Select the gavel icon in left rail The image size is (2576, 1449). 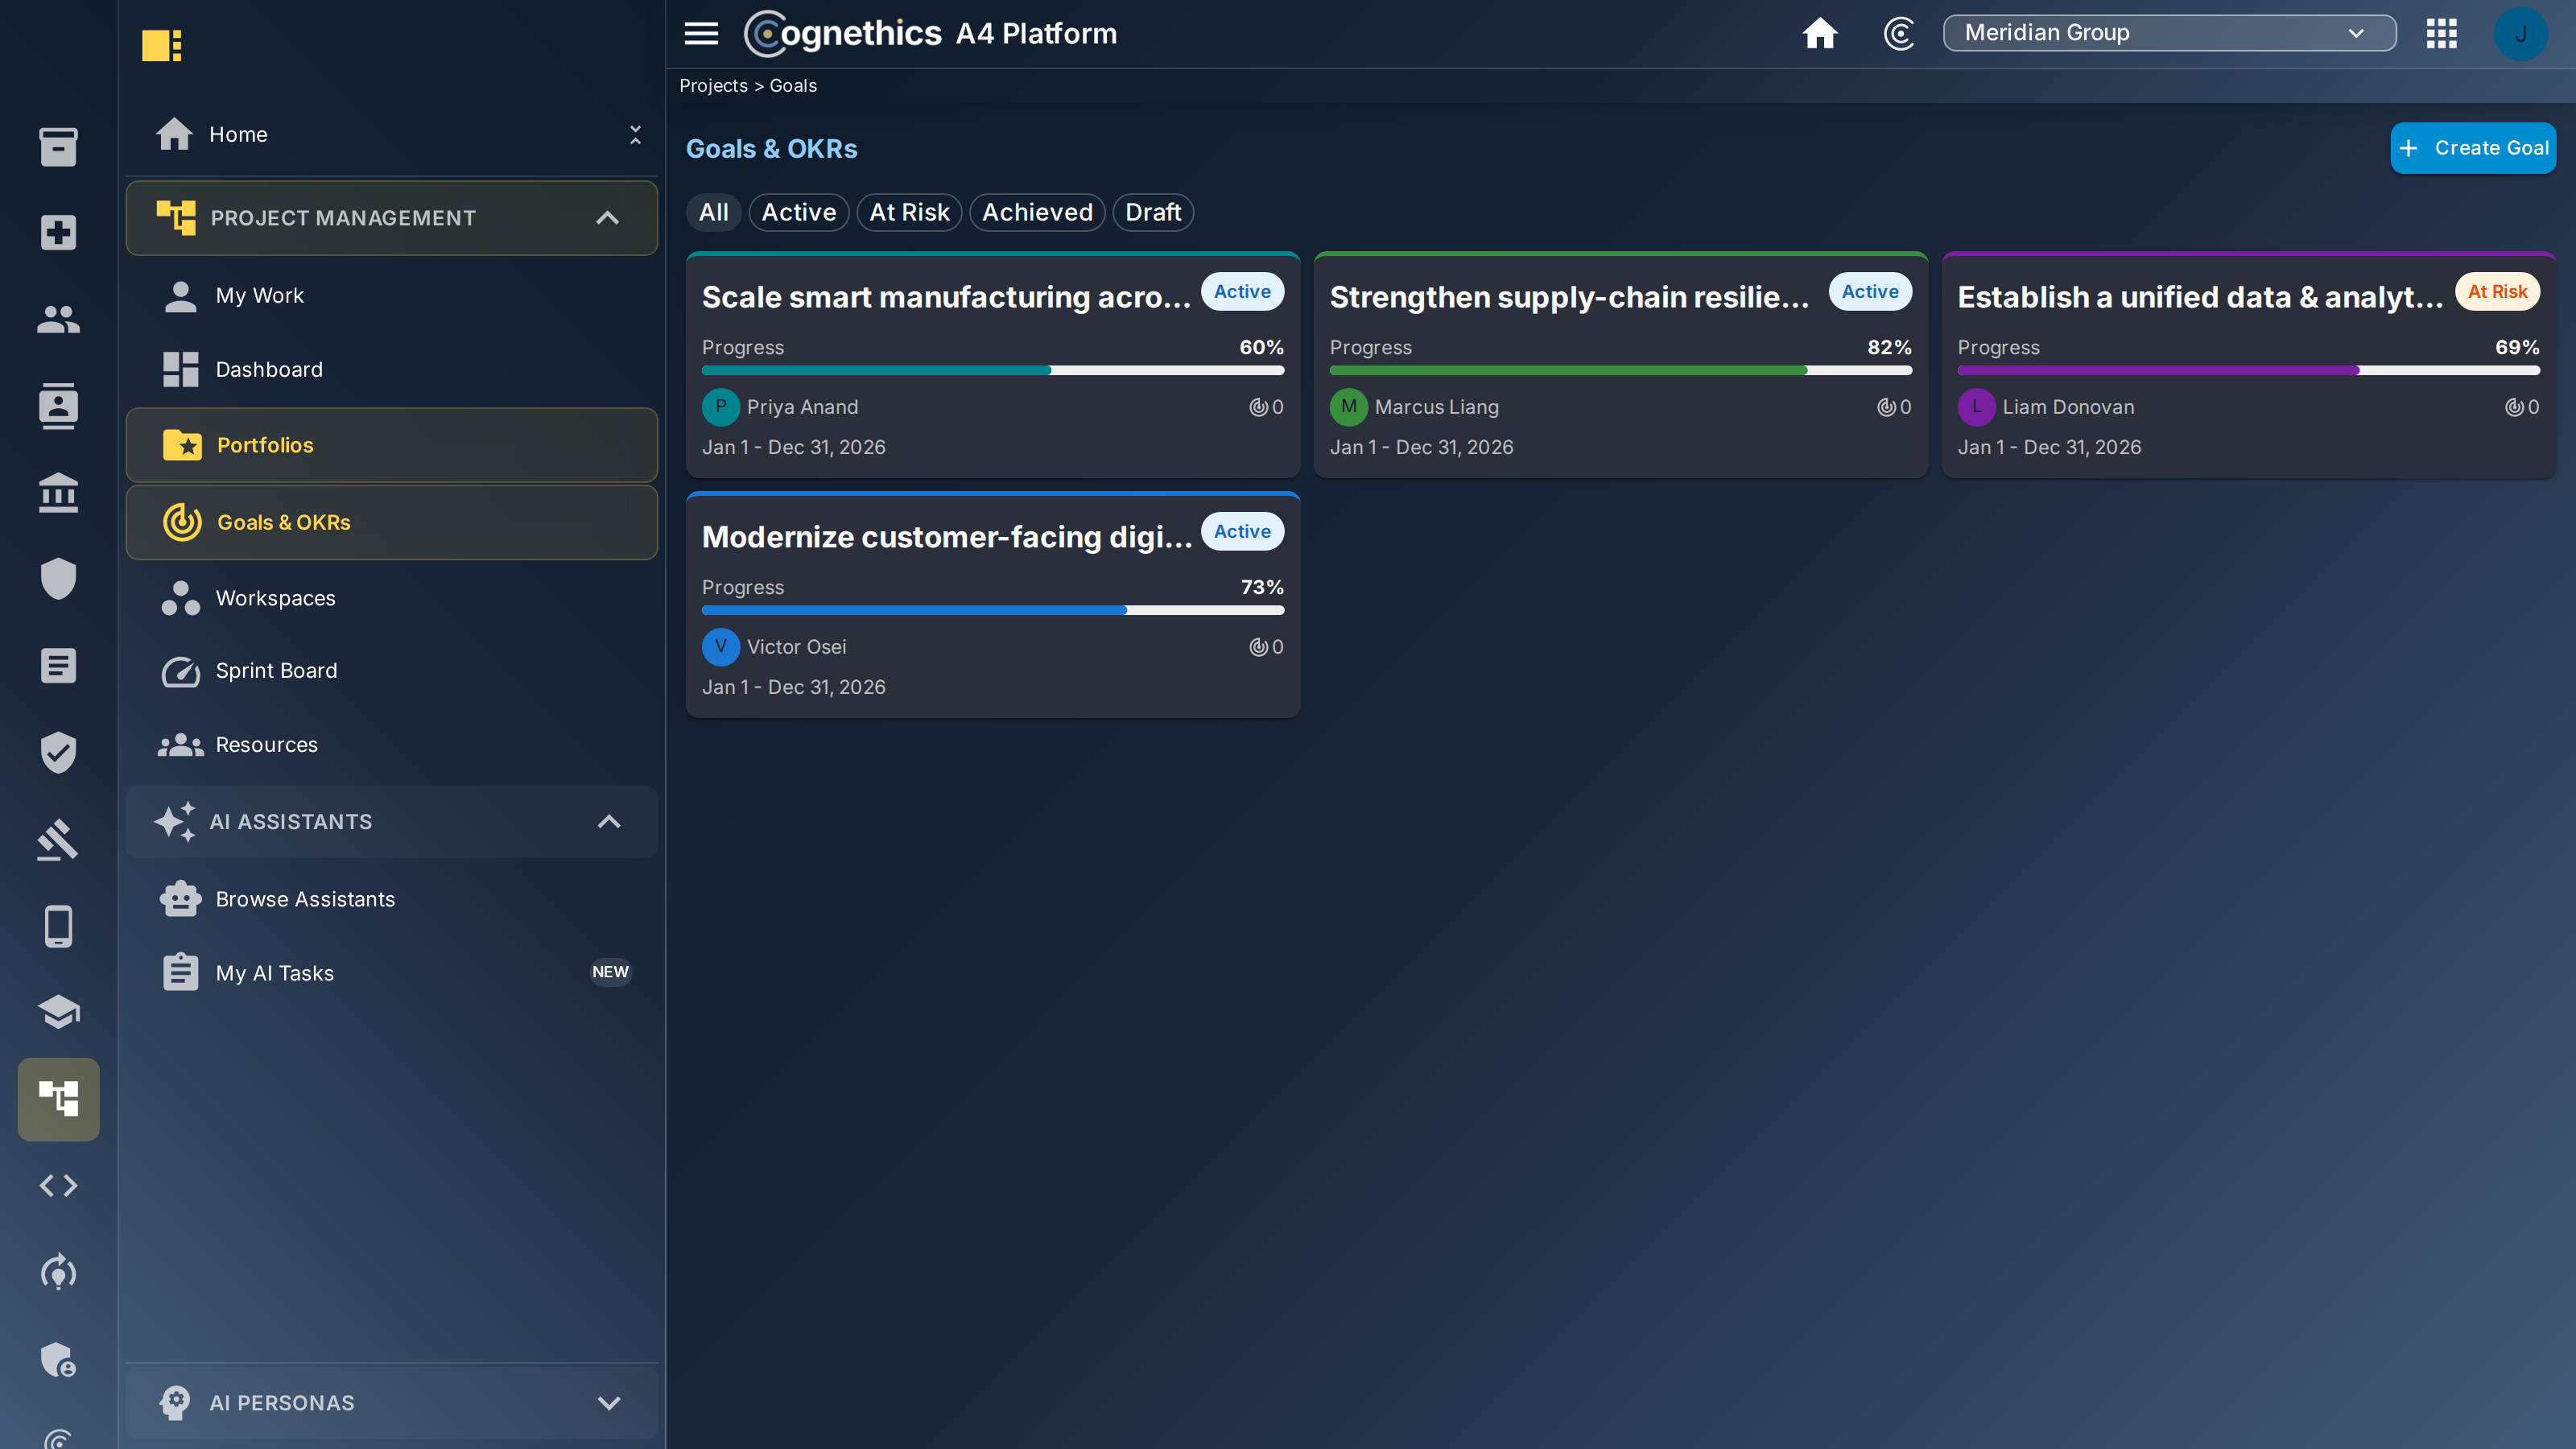pyautogui.click(x=58, y=839)
